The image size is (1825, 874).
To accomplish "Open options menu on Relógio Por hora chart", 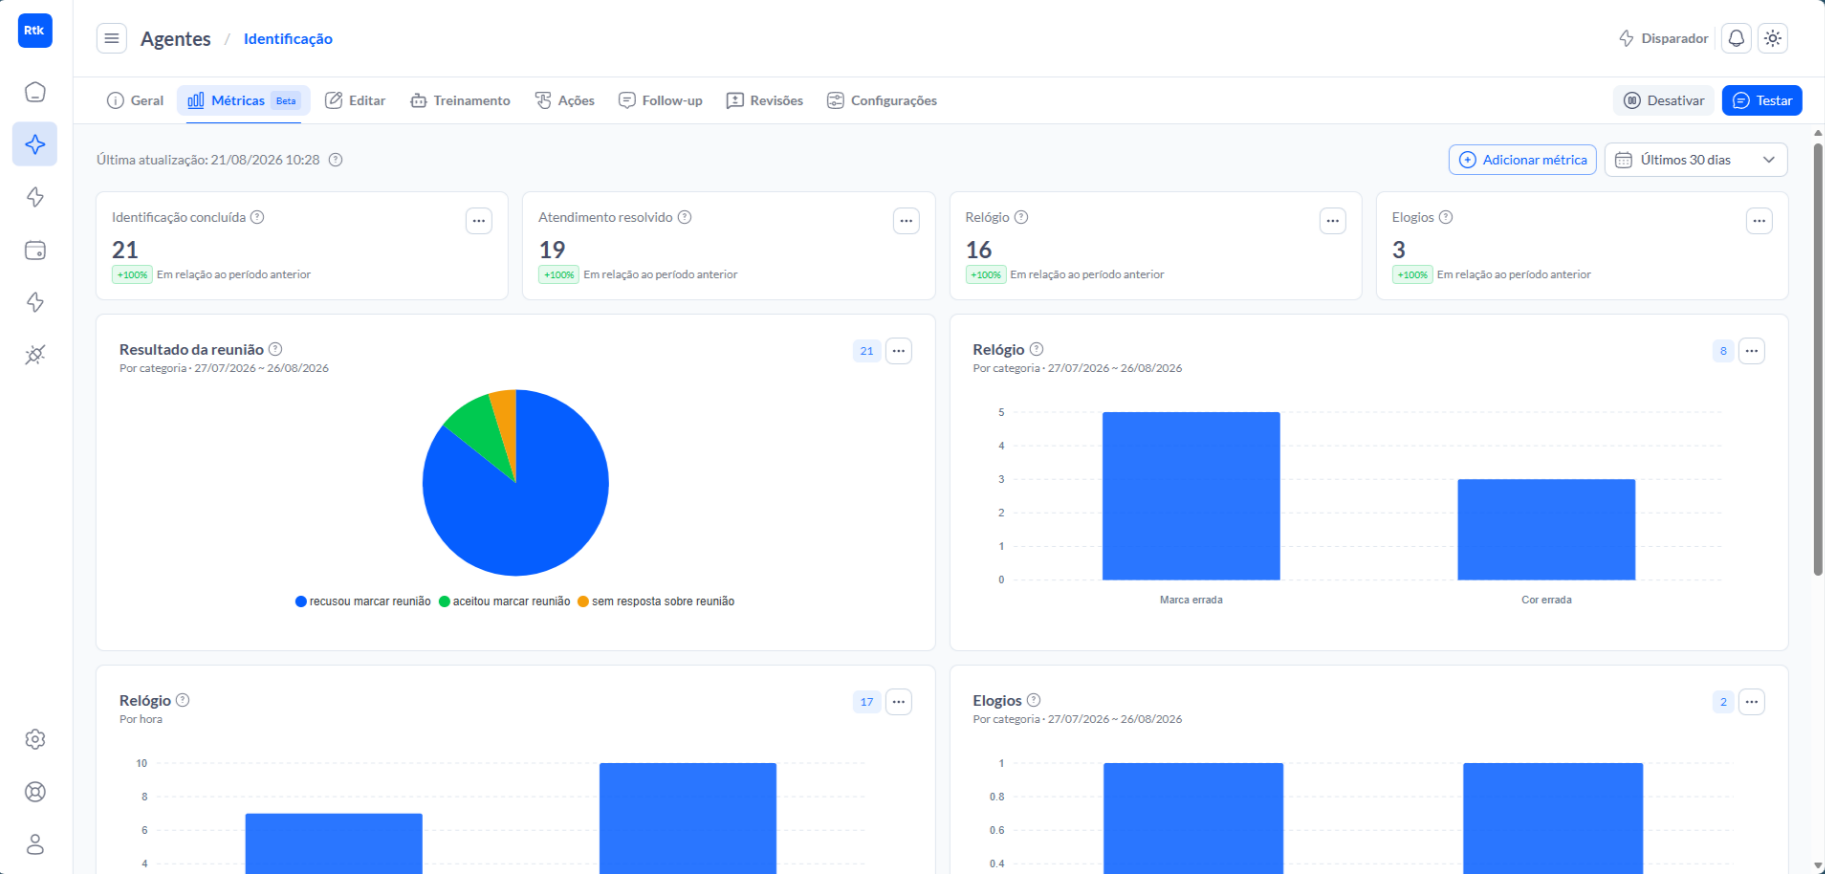I will 899,702.
